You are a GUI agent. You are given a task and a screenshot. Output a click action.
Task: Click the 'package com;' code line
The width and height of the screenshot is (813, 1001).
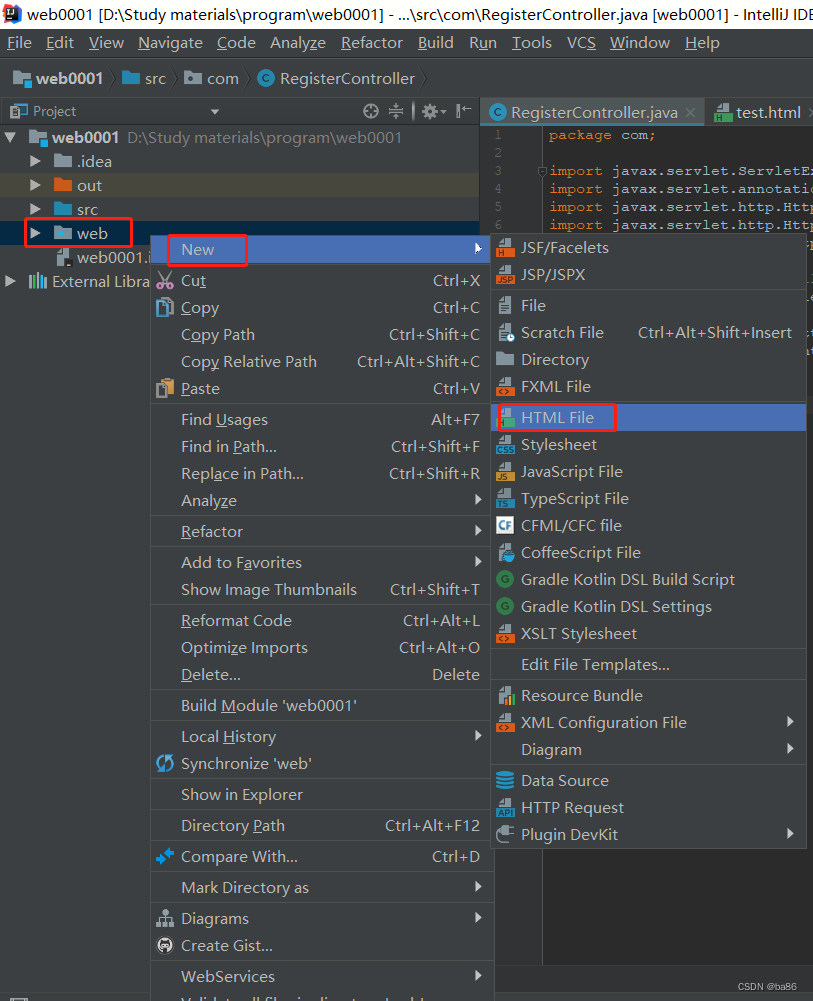coord(601,135)
